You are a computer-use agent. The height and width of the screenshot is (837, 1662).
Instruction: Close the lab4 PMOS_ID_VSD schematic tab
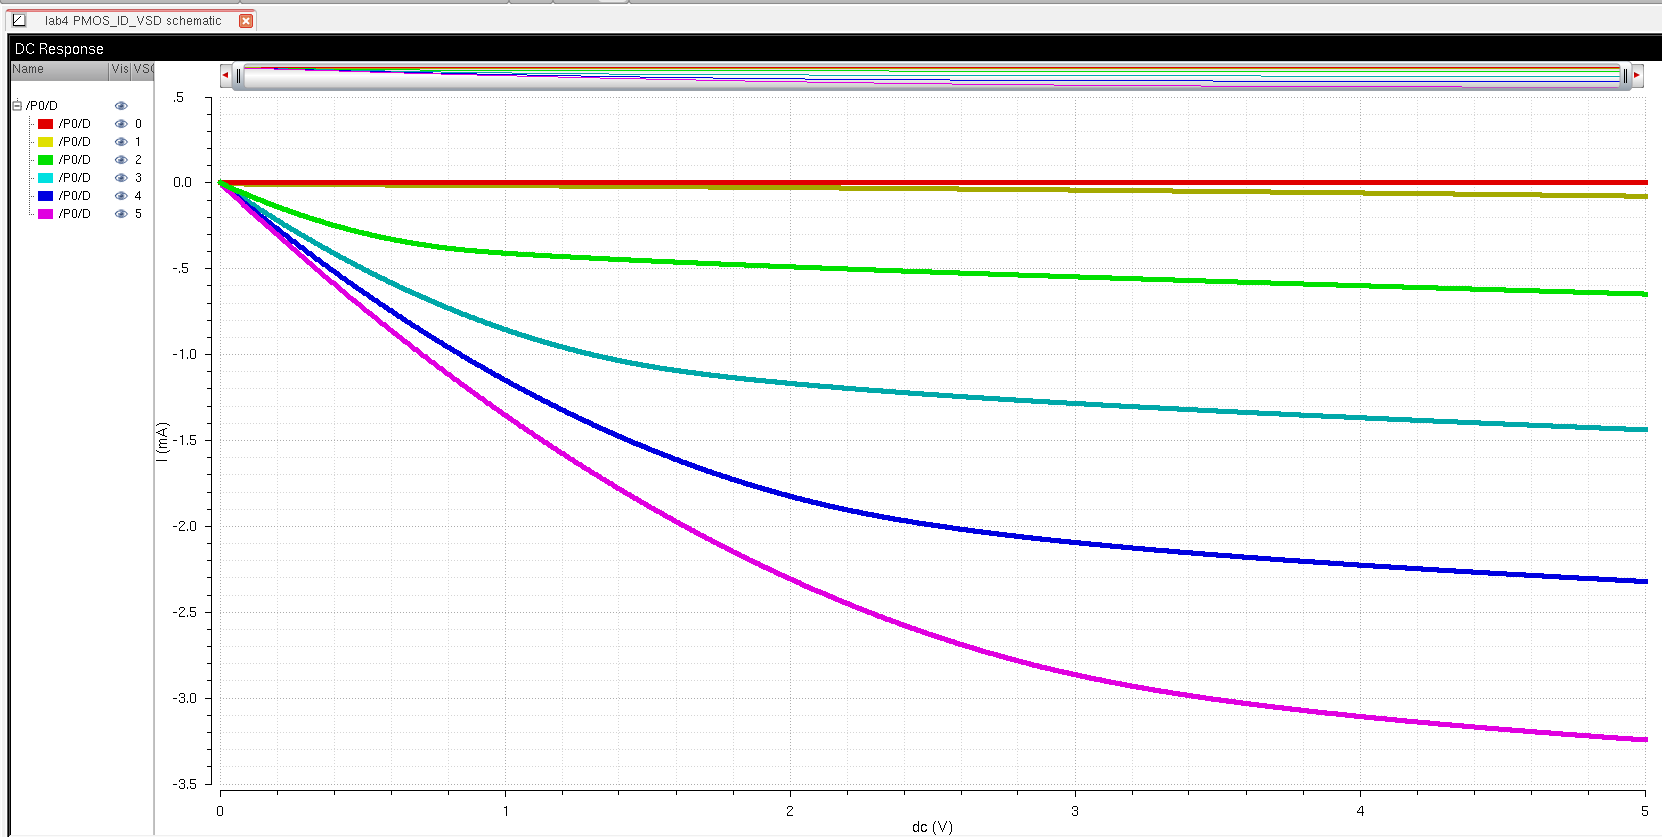click(x=246, y=20)
